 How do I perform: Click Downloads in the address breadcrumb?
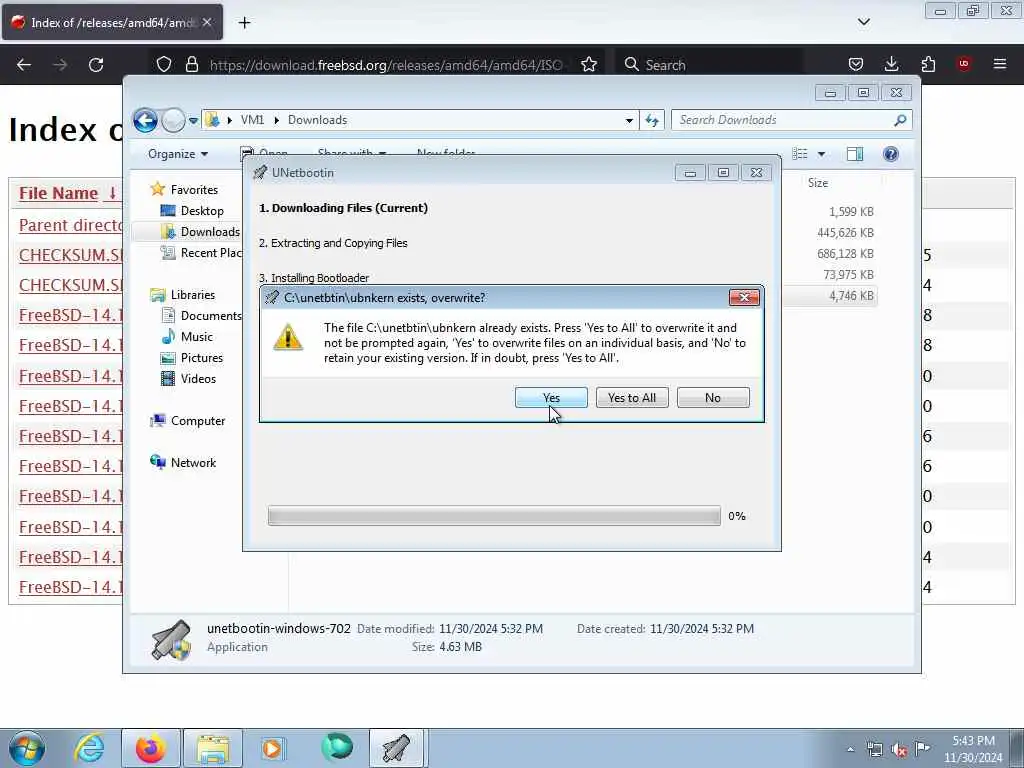(317, 120)
